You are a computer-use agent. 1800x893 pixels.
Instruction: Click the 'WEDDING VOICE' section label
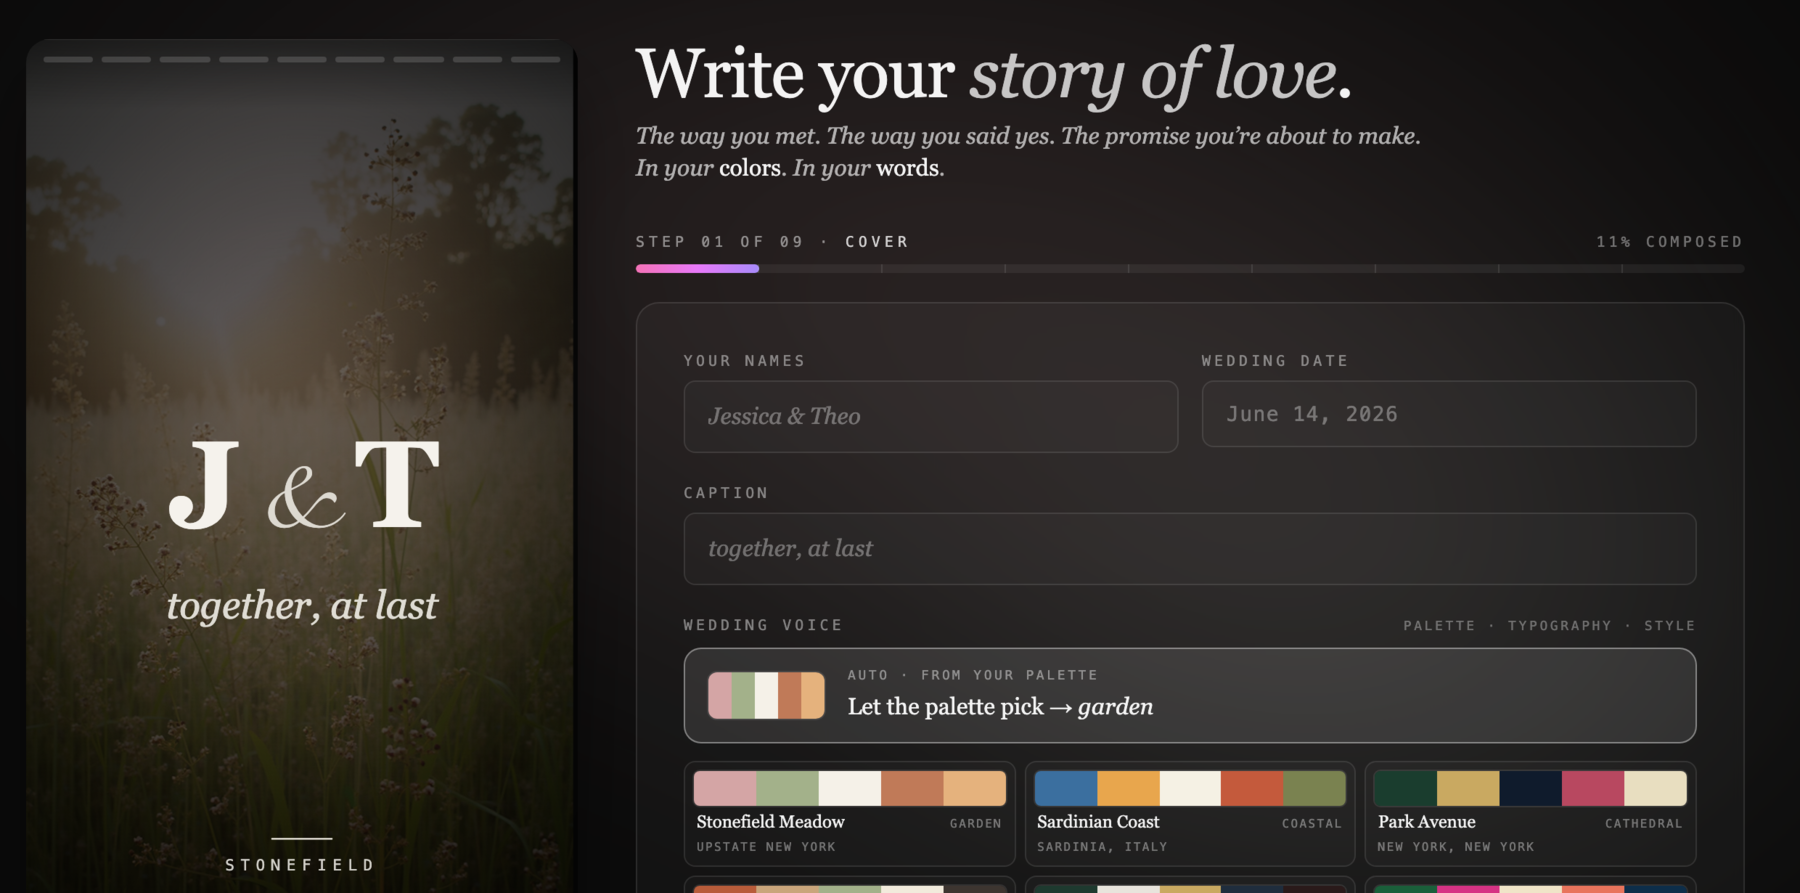click(x=763, y=625)
